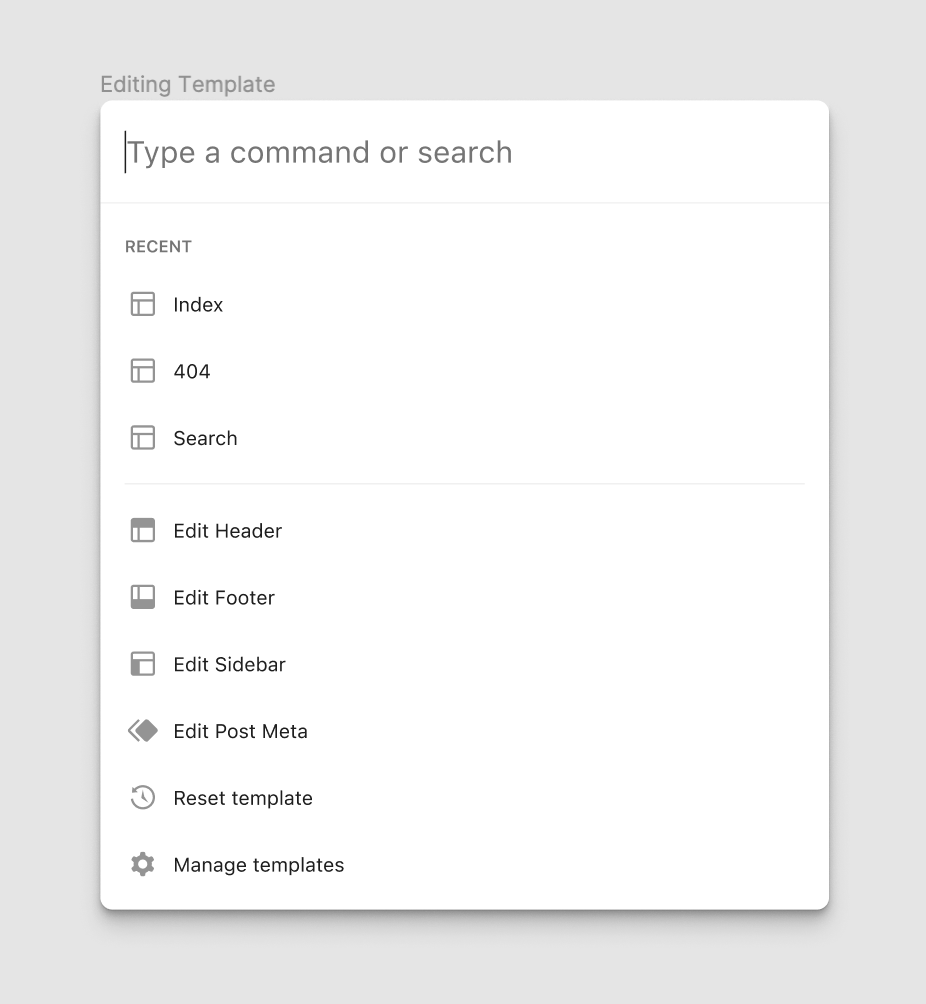This screenshot has width=926, height=1004.
Task: Click the 404 template icon
Action: coord(142,371)
